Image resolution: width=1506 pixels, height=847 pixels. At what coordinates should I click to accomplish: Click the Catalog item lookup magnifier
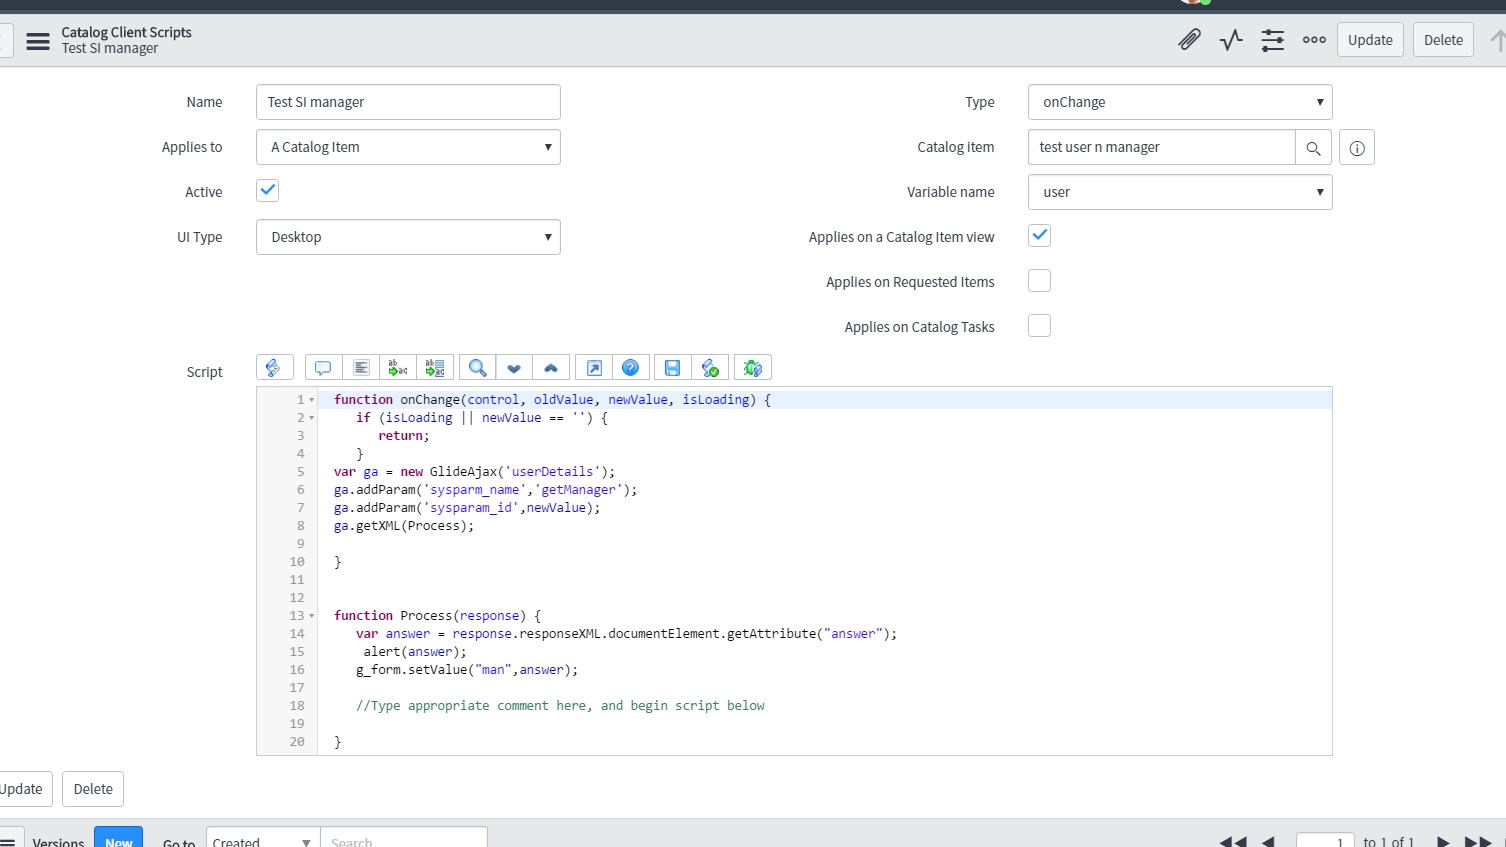[1313, 147]
